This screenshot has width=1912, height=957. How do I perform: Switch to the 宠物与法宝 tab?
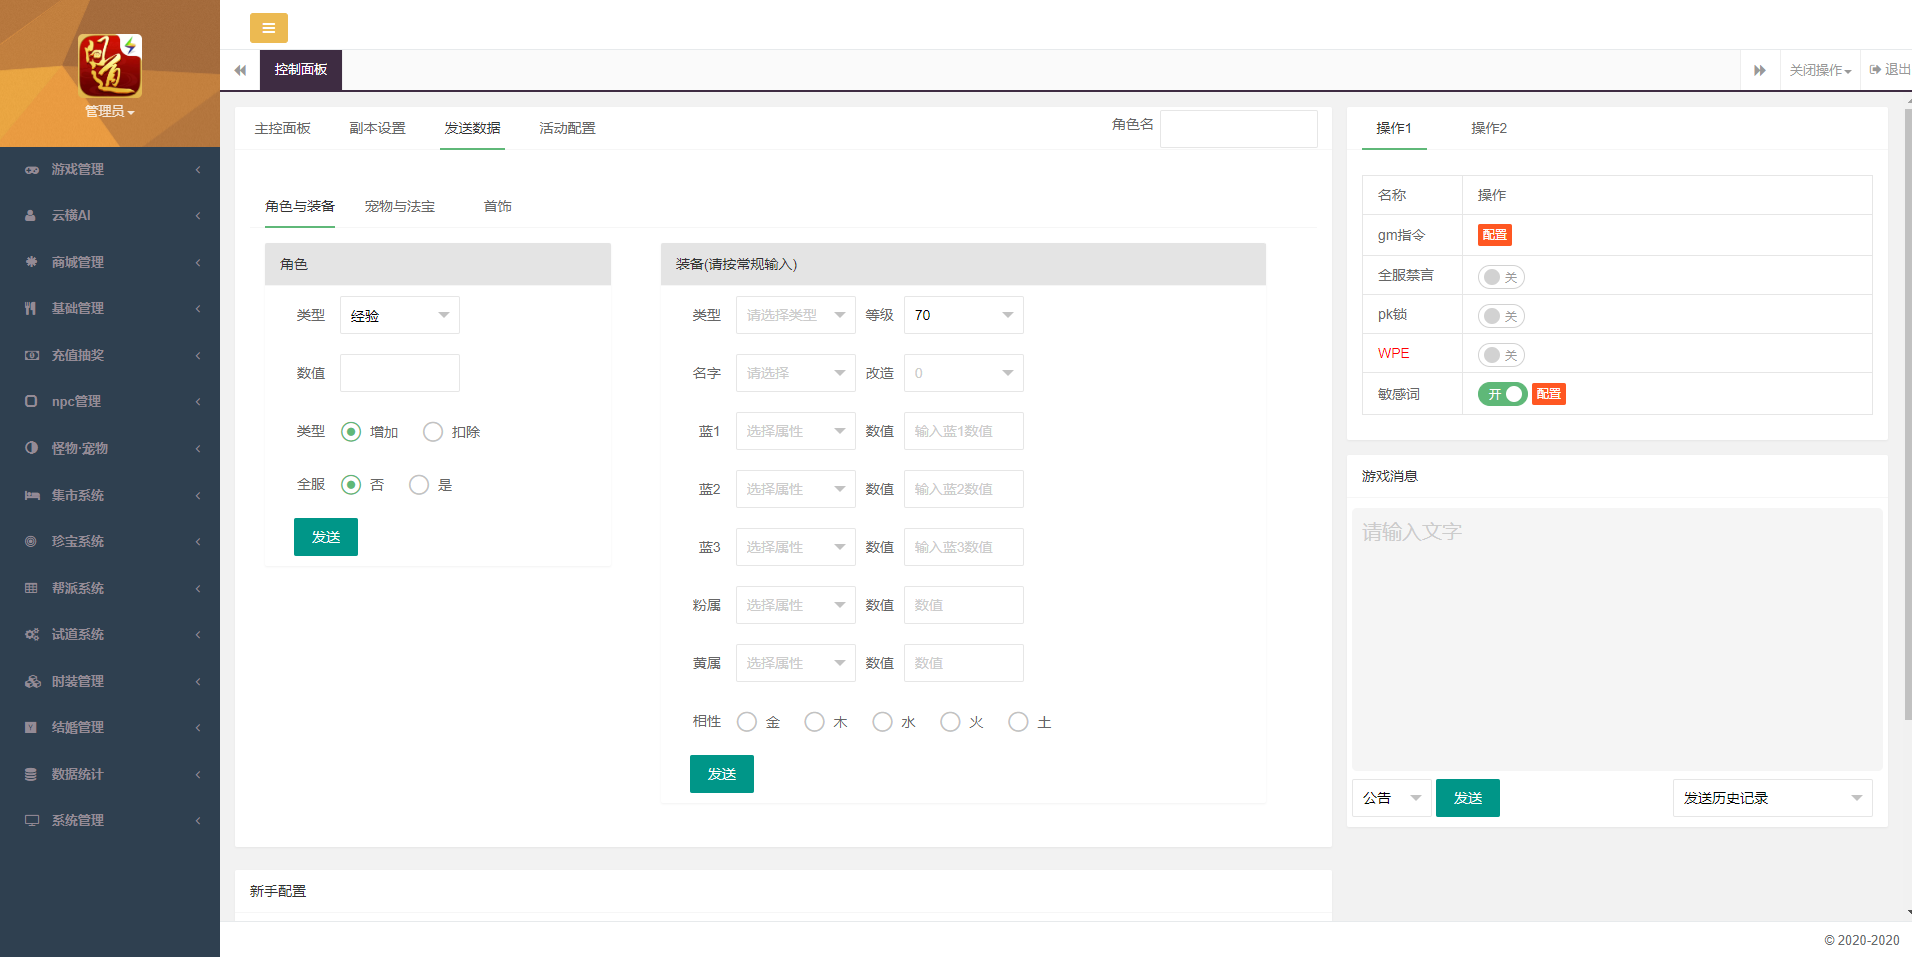(x=400, y=206)
